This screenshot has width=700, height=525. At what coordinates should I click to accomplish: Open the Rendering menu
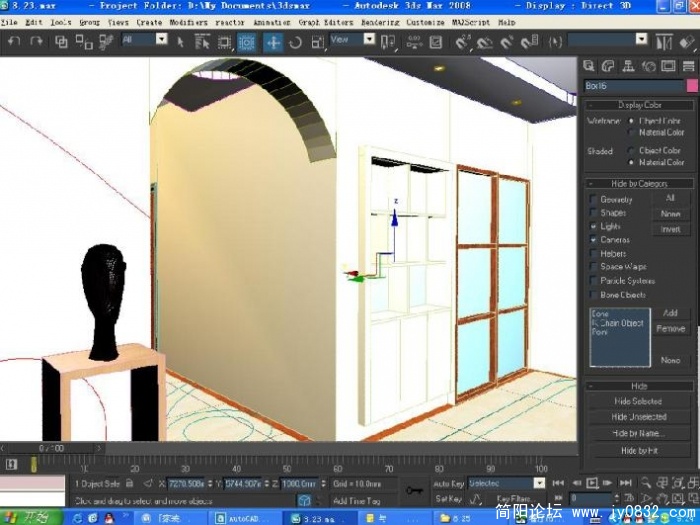pos(380,22)
